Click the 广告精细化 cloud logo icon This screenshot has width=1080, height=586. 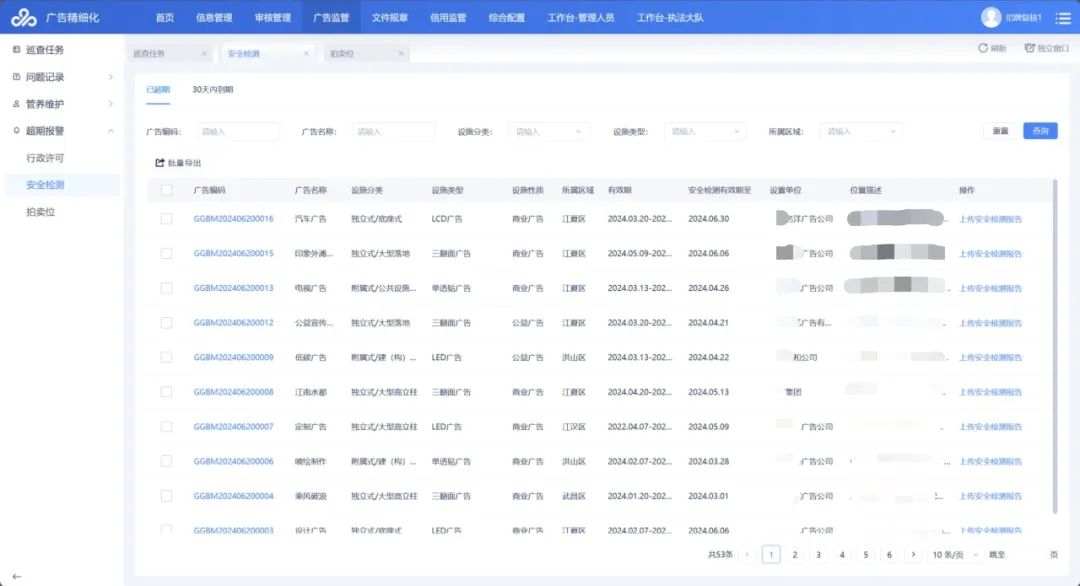[x=25, y=17]
